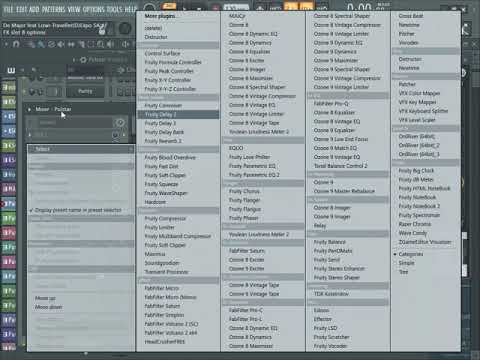Select Fruity Compressor plugin

coord(165,219)
